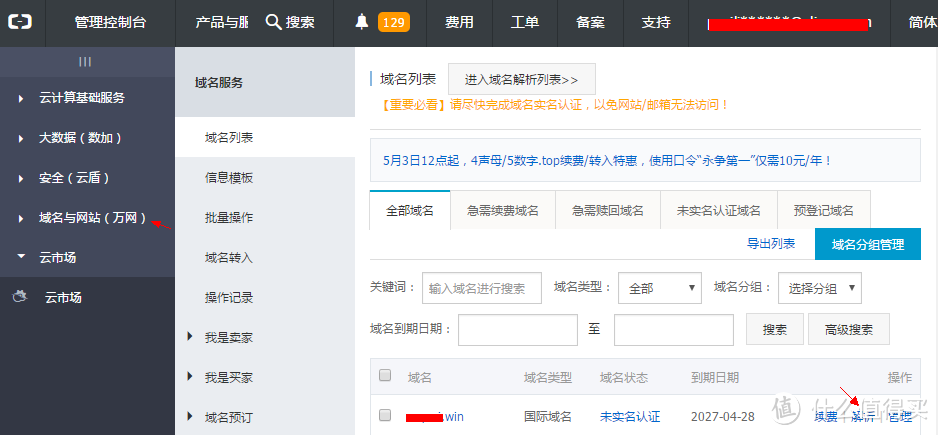Tick the .win domain row checkbox
This screenshot has width=938, height=435.
[x=385, y=415]
